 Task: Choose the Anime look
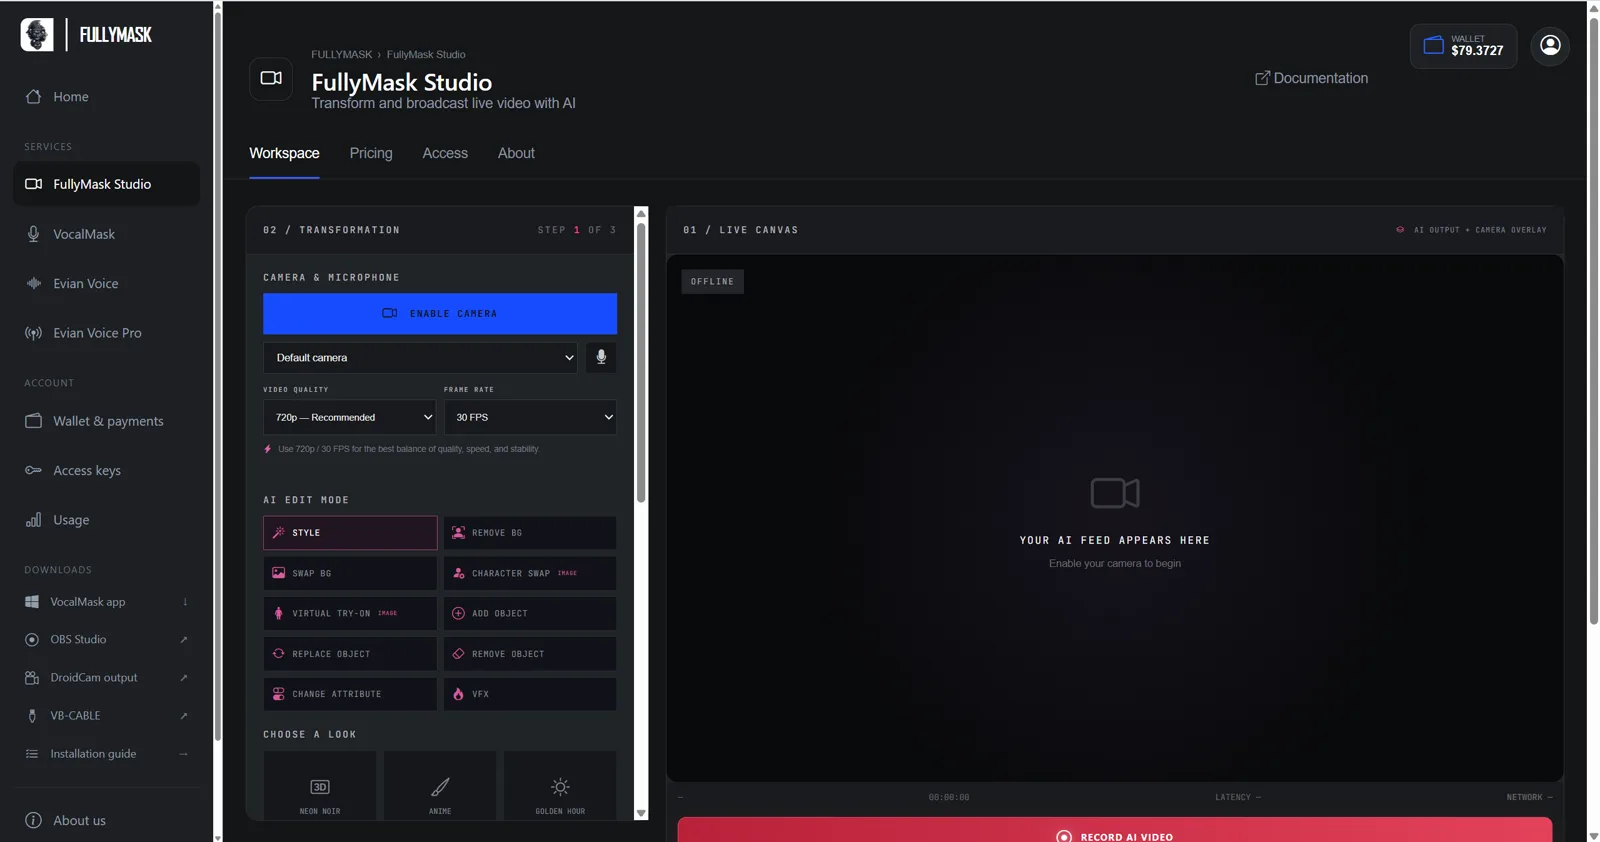(440, 786)
